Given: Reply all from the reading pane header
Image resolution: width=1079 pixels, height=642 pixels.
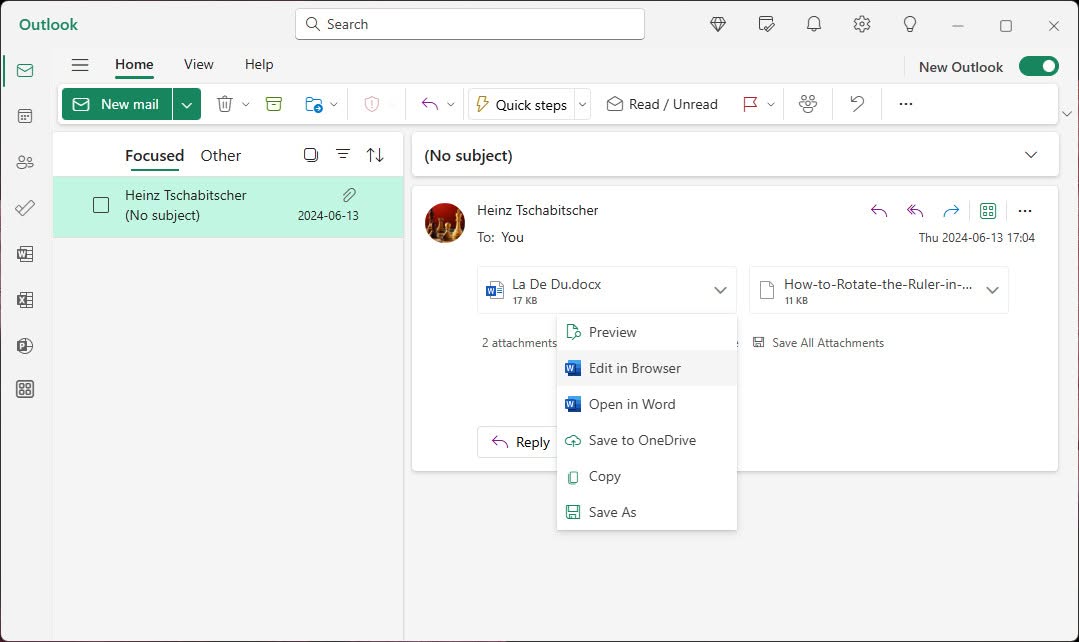Looking at the screenshot, I should coord(915,211).
